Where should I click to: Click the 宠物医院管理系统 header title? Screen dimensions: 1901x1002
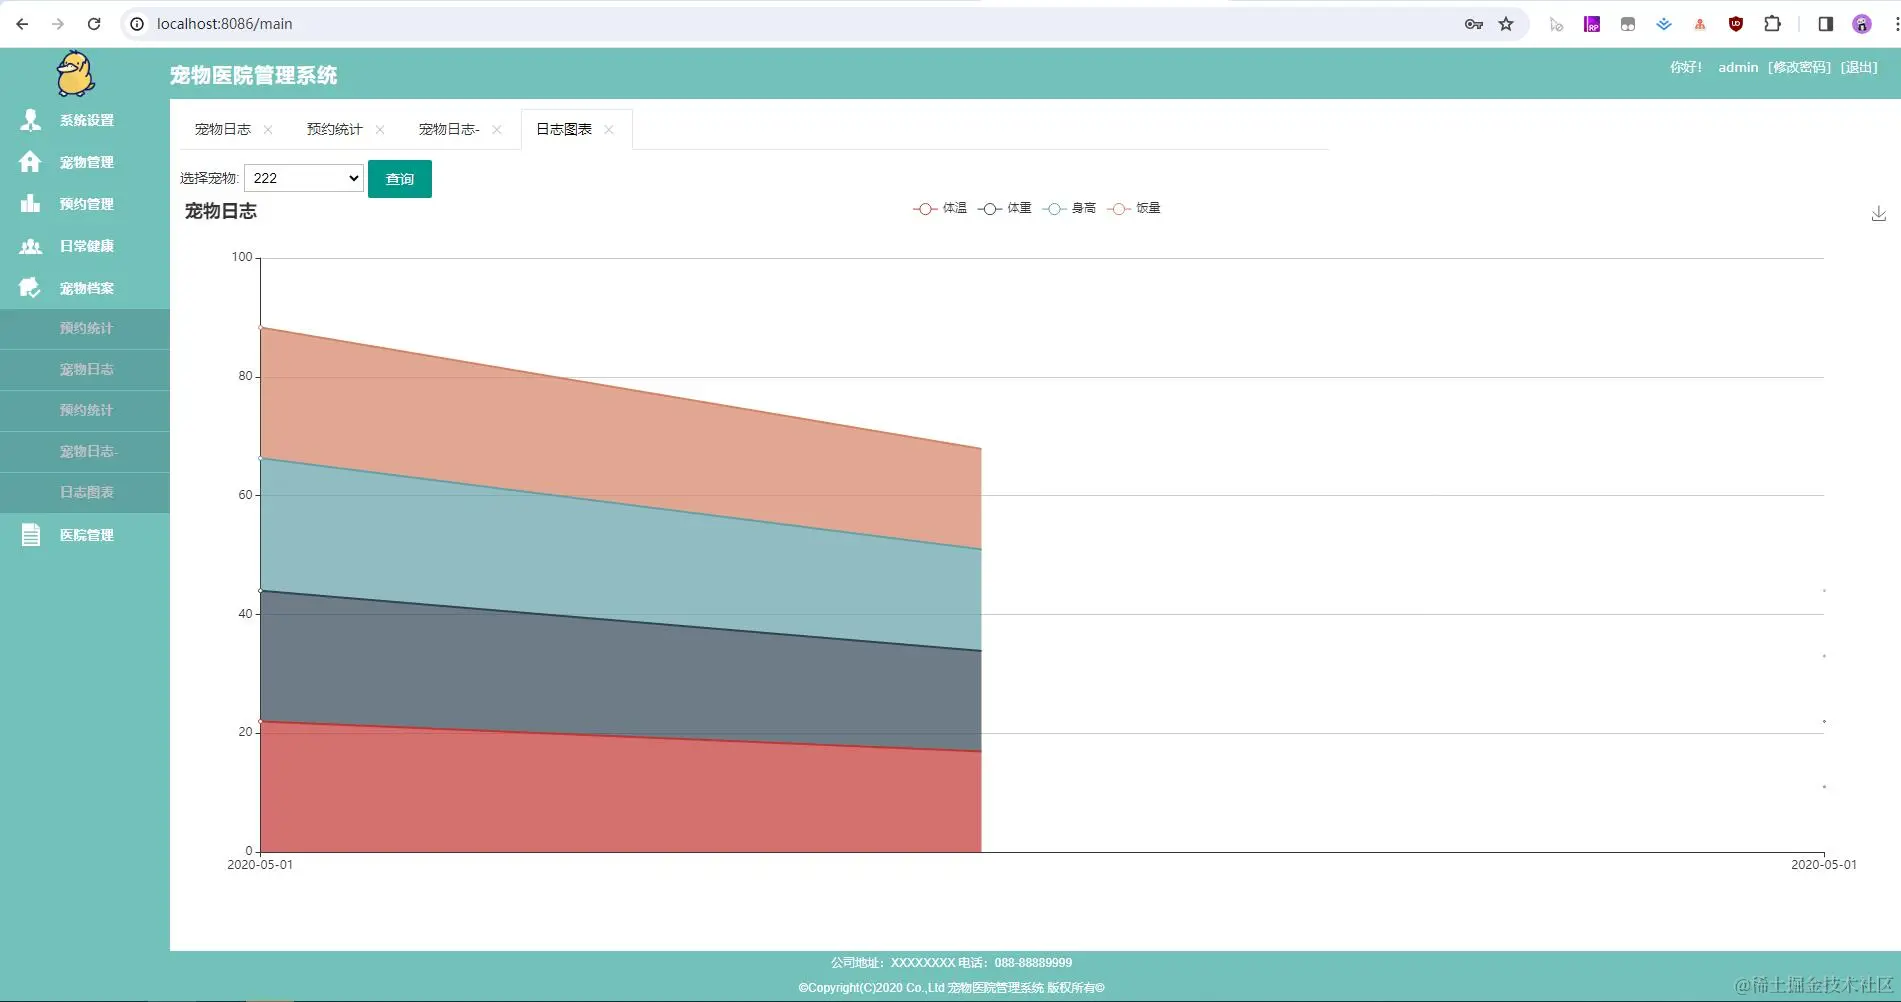click(x=253, y=75)
